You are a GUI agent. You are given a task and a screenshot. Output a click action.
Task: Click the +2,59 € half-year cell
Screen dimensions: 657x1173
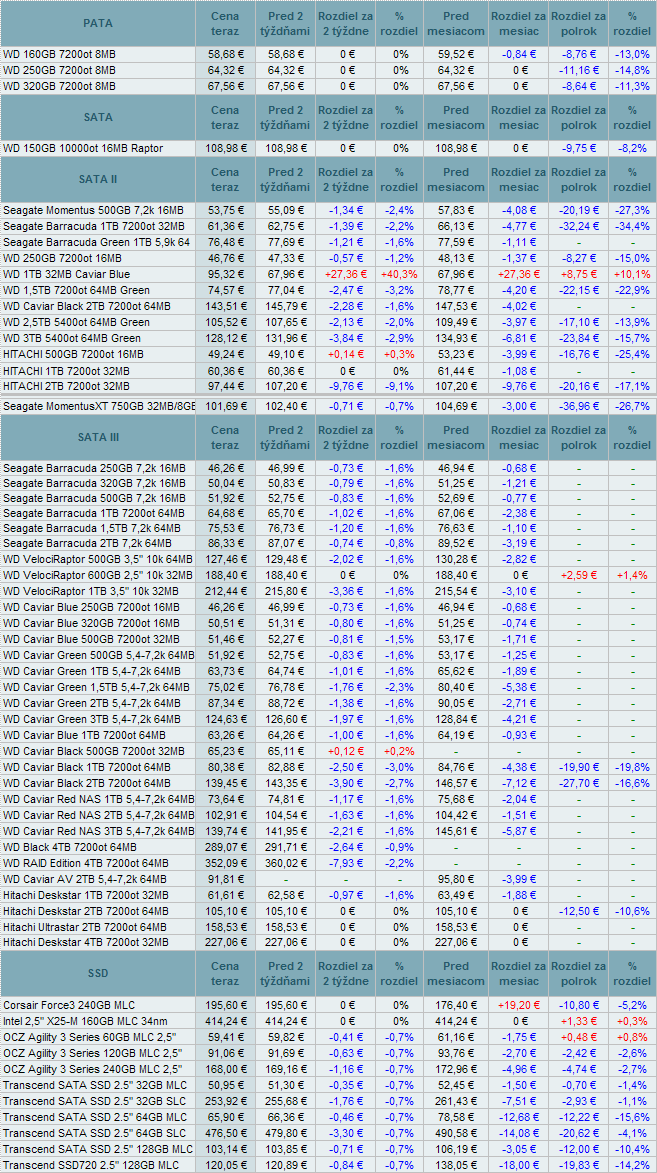click(x=578, y=575)
